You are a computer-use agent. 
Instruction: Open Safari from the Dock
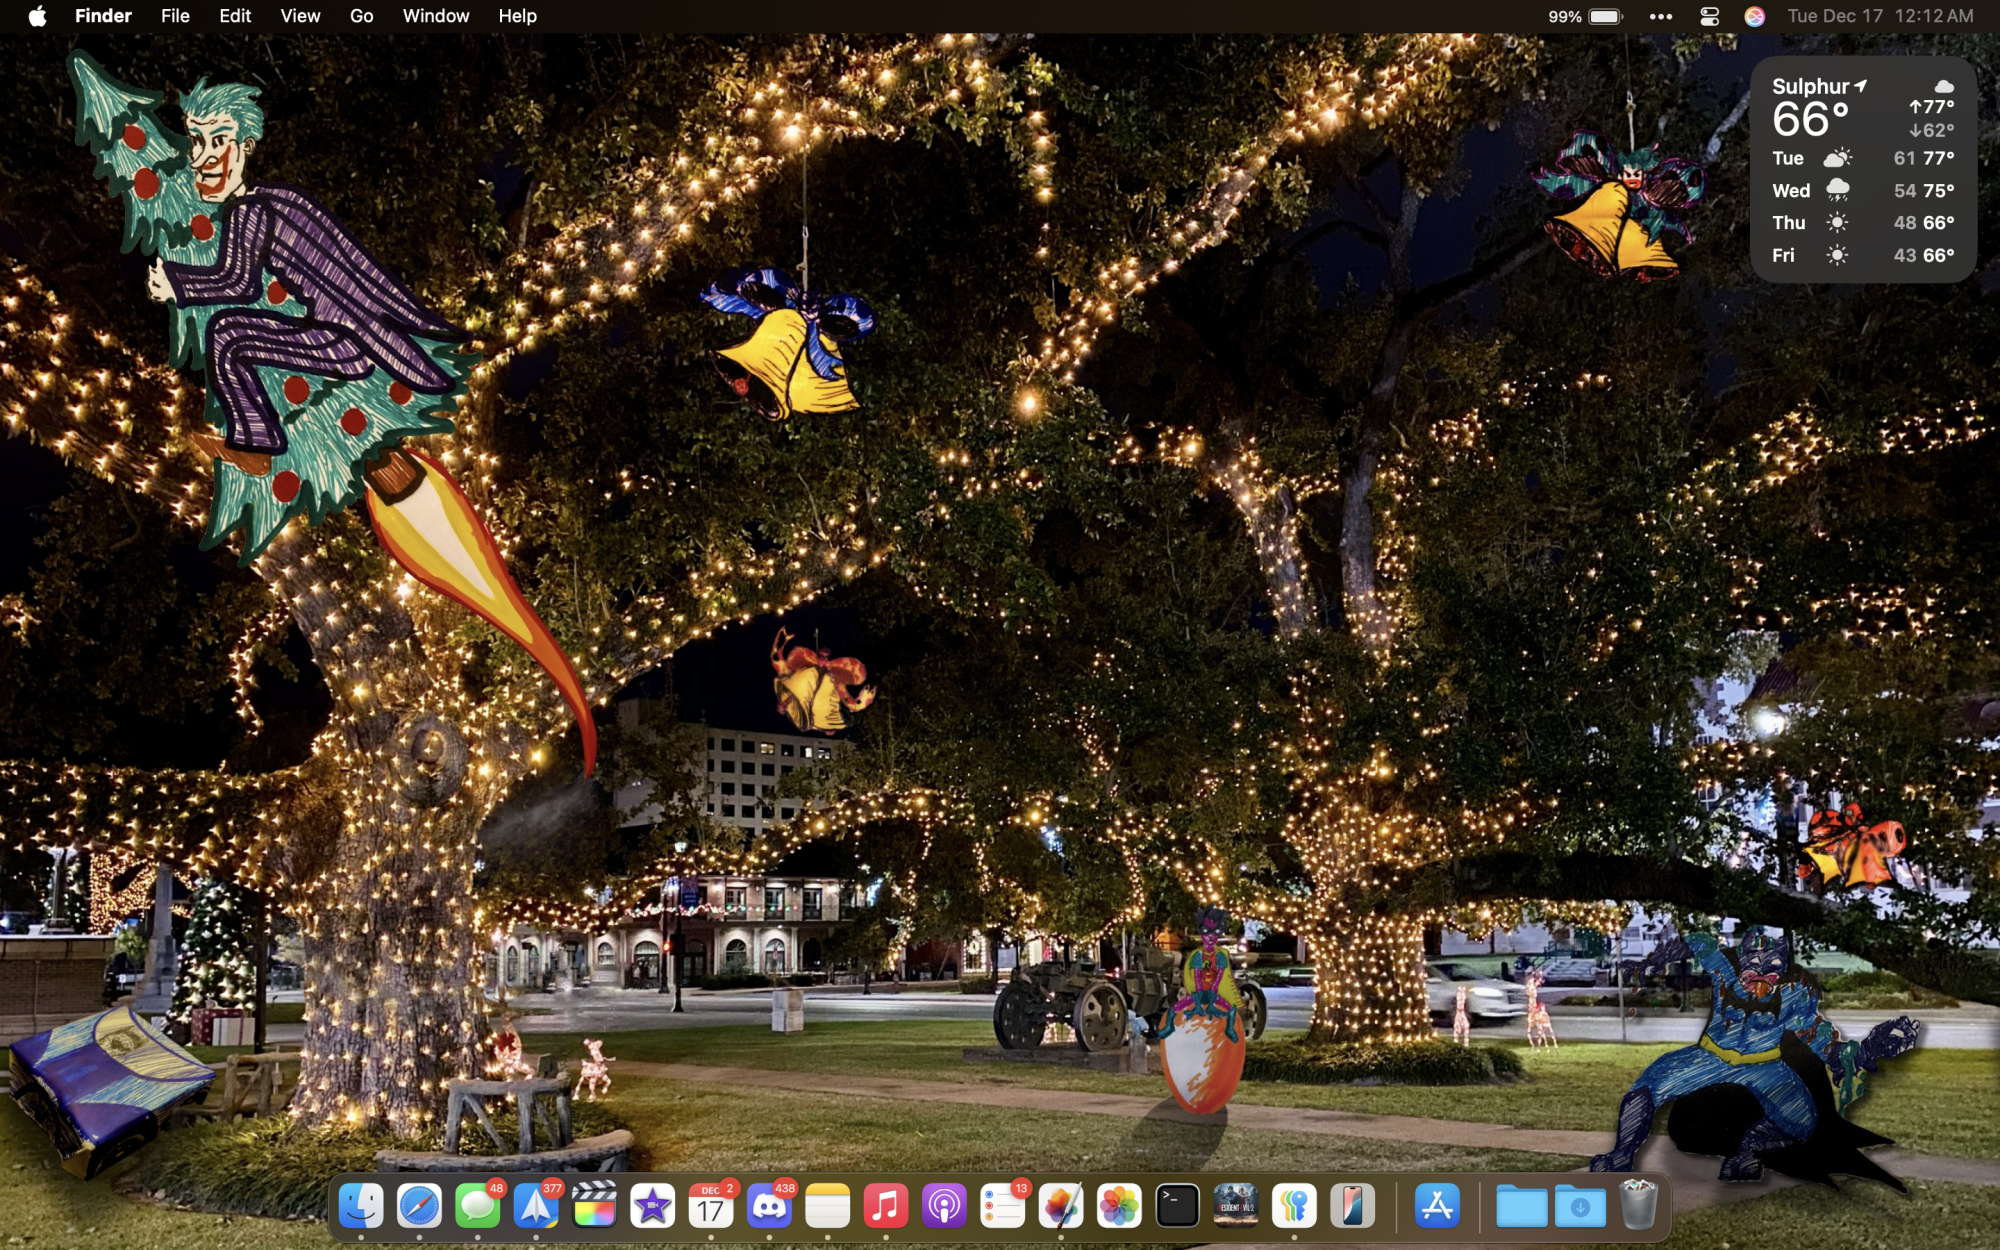coord(419,1206)
